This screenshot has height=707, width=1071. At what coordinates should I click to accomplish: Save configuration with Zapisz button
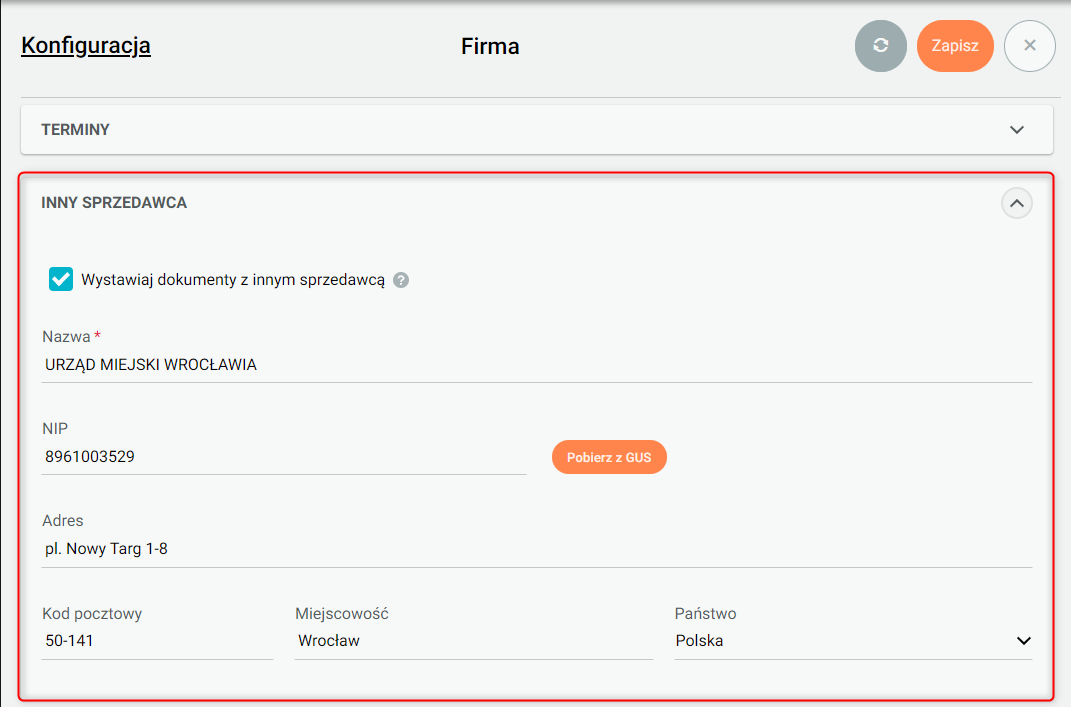point(955,46)
